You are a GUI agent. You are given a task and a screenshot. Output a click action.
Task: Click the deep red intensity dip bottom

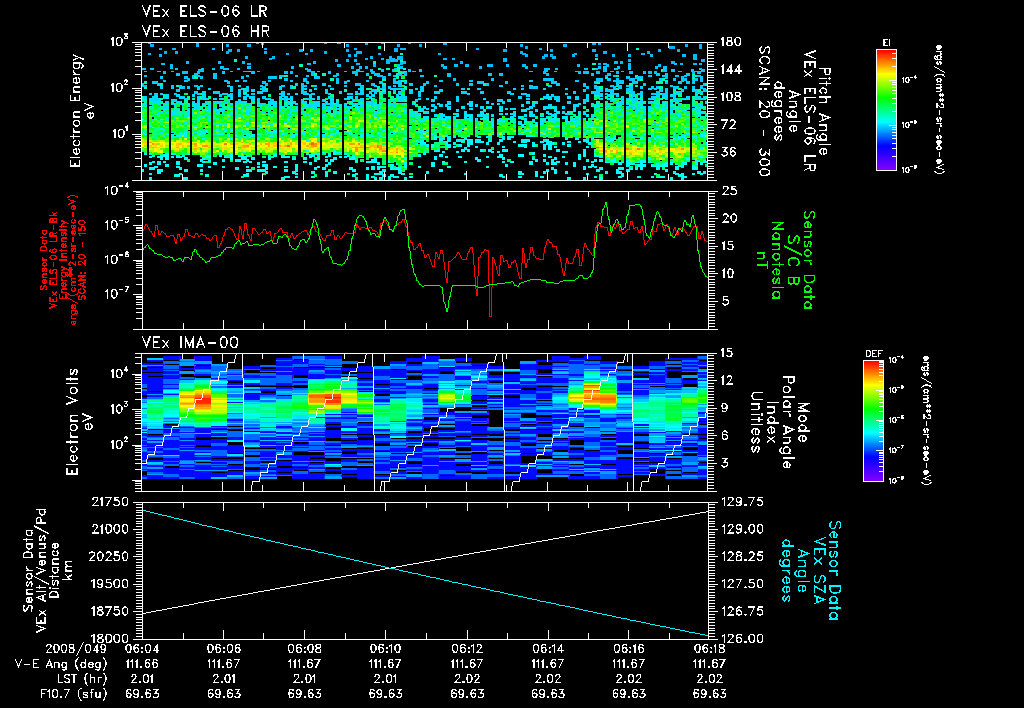pyautogui.click(x=490, y=315)
